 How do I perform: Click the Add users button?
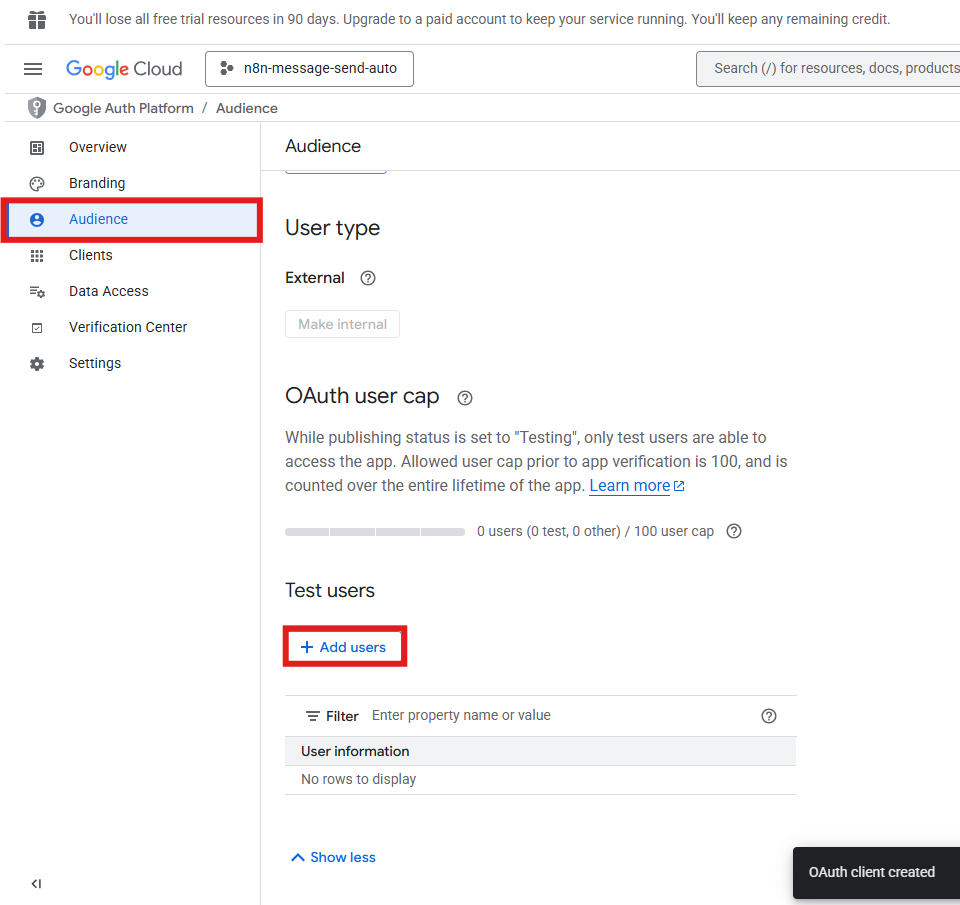point(344,646)
